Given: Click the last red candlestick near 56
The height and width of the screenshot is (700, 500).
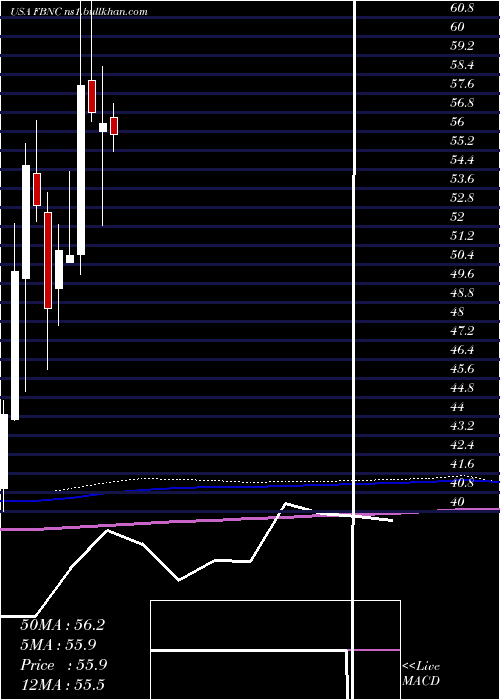Looking at the screenshot, I should point(114,125).
